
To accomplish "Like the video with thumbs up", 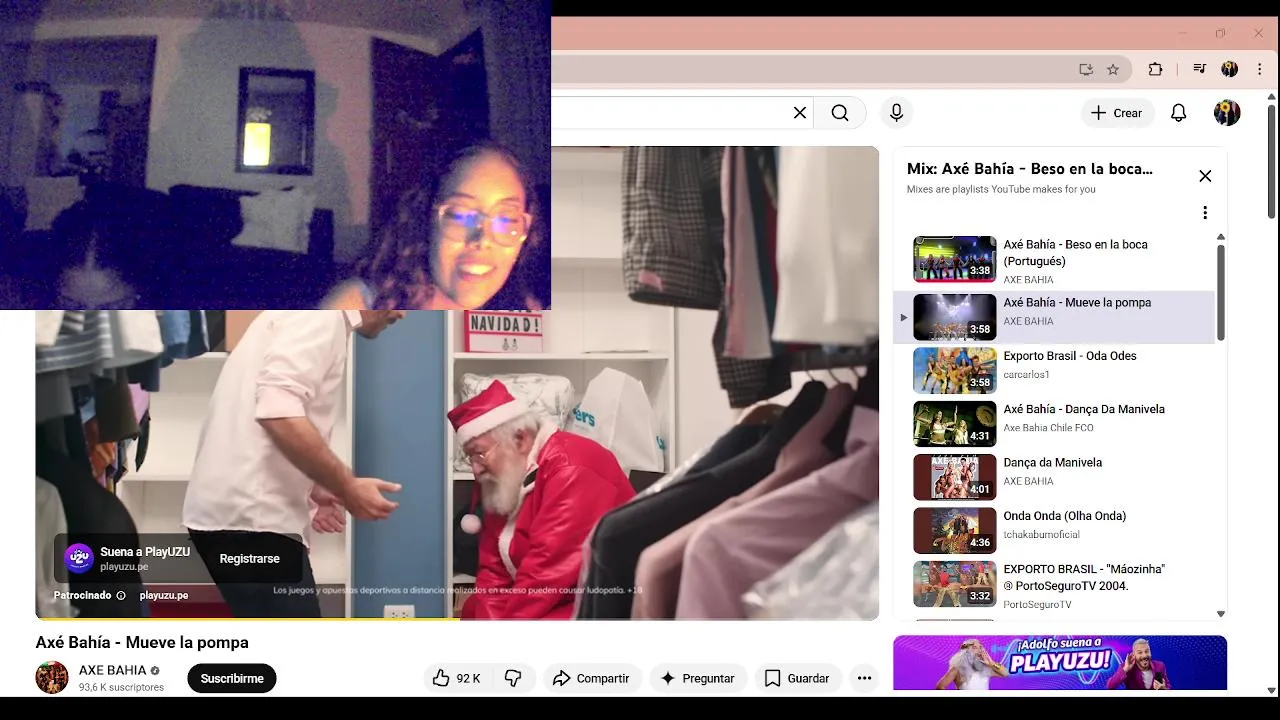I will tap(456, 678).
